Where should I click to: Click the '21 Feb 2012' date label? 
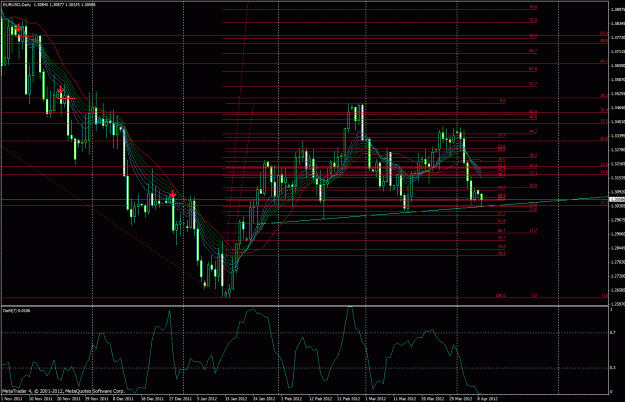[349, 398]
